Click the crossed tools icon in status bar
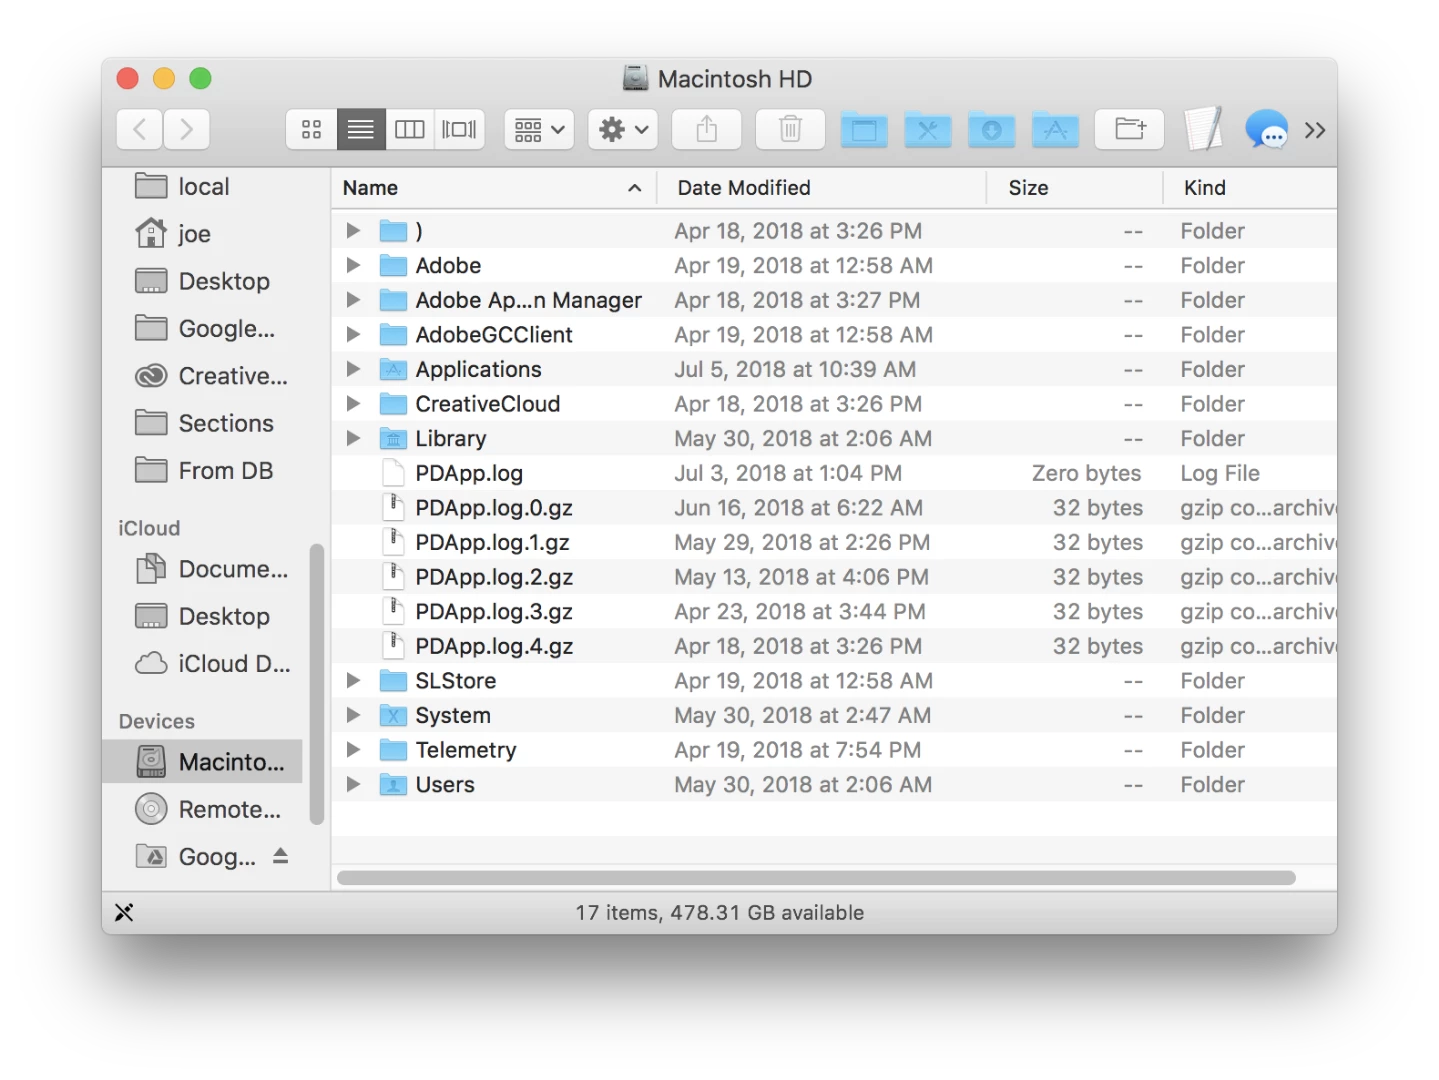Image resolution: width=1439 pixels, height=1080 pixels. pos(124,912)
